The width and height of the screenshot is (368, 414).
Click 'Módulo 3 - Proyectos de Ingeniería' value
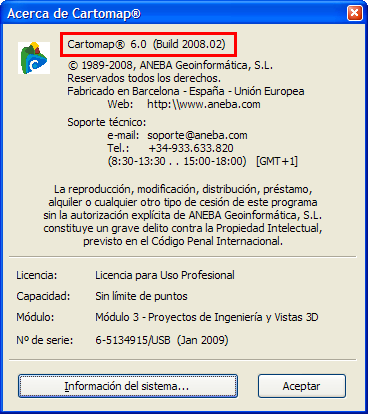(x=207, y=317)
